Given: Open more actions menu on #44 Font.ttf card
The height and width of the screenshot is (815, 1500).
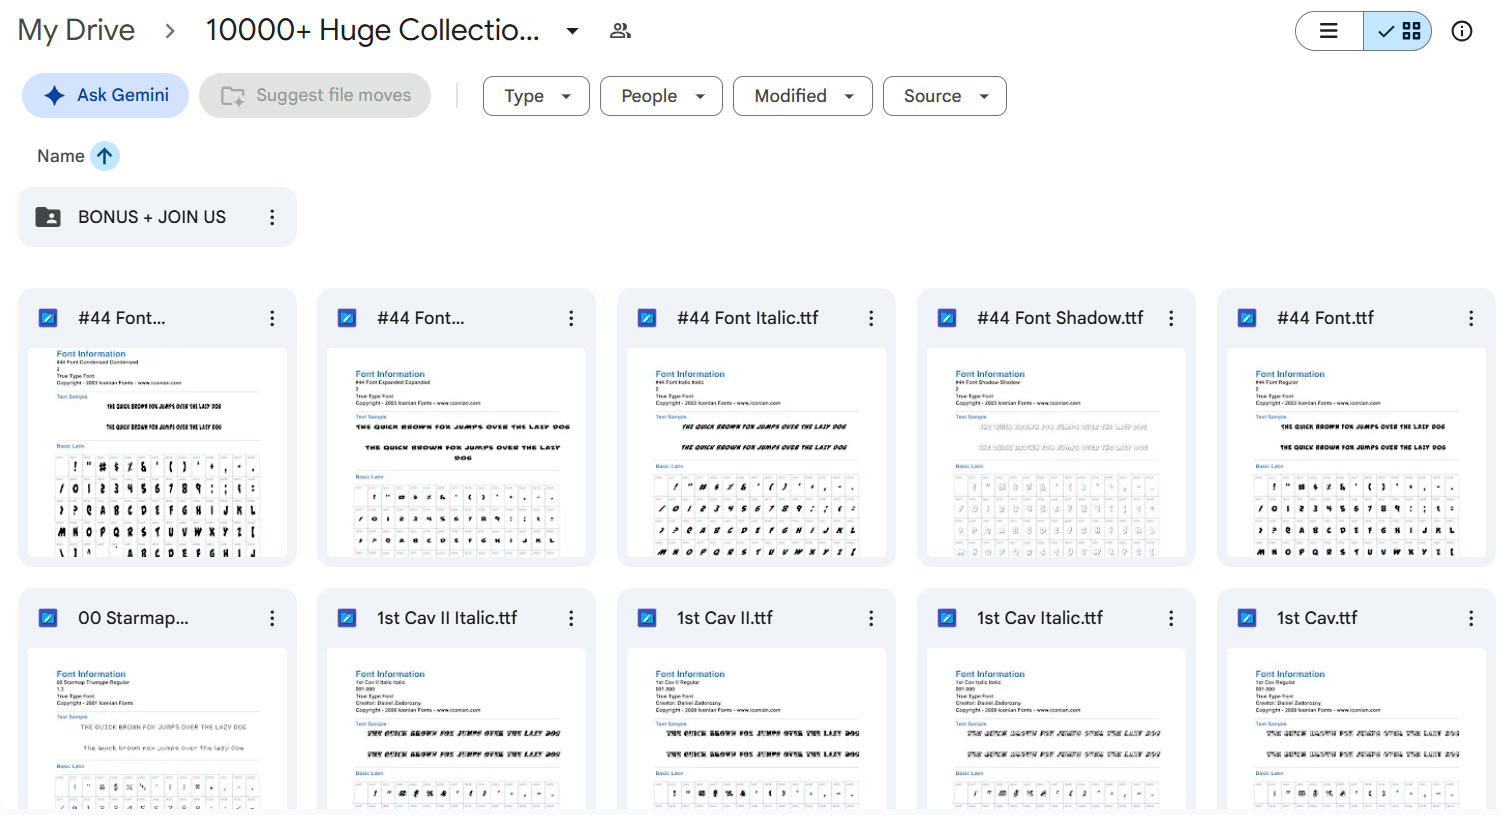Looking at the screenshot, I should (1471, 318).
